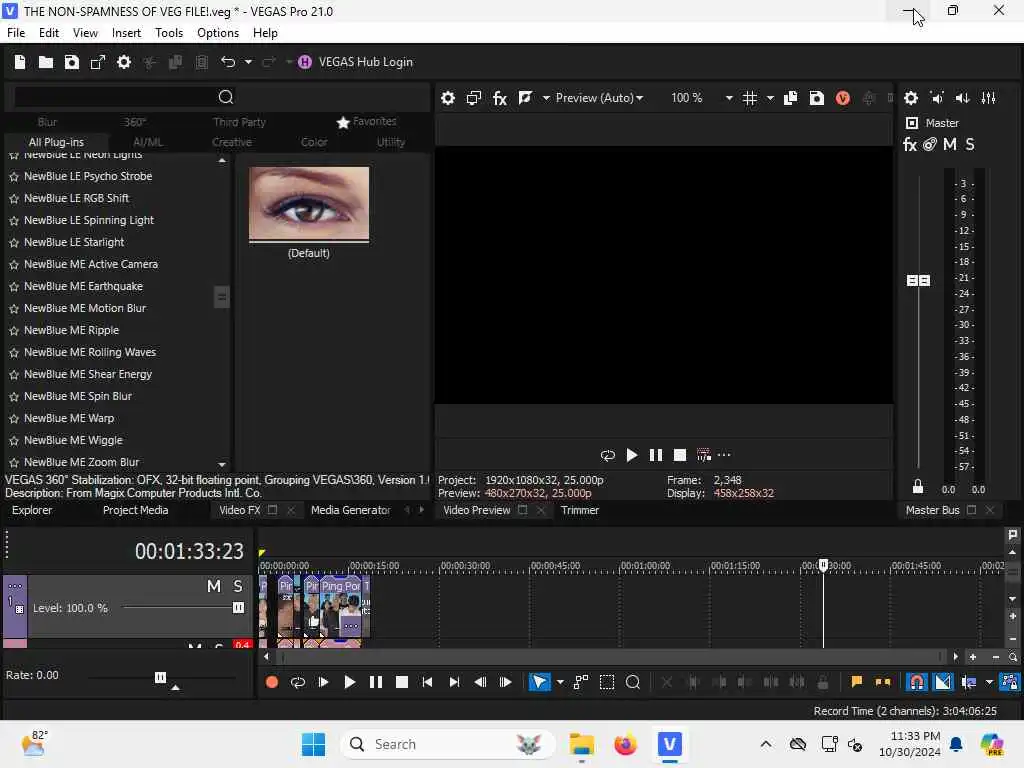This screenshot has width=1024, height=768.
Task: Open mixing console sliders icon
Action: click(989, 98)
